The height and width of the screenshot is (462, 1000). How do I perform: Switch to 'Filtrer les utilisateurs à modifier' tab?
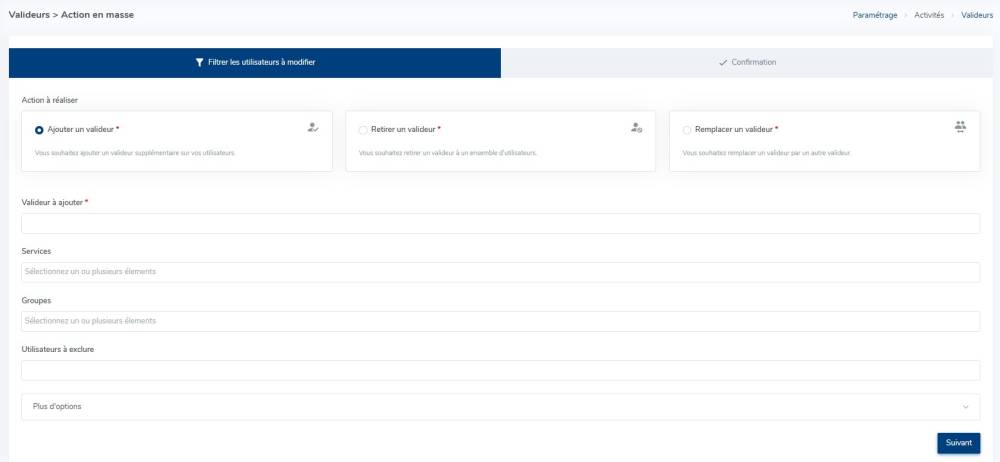click(x=255, y=62)
